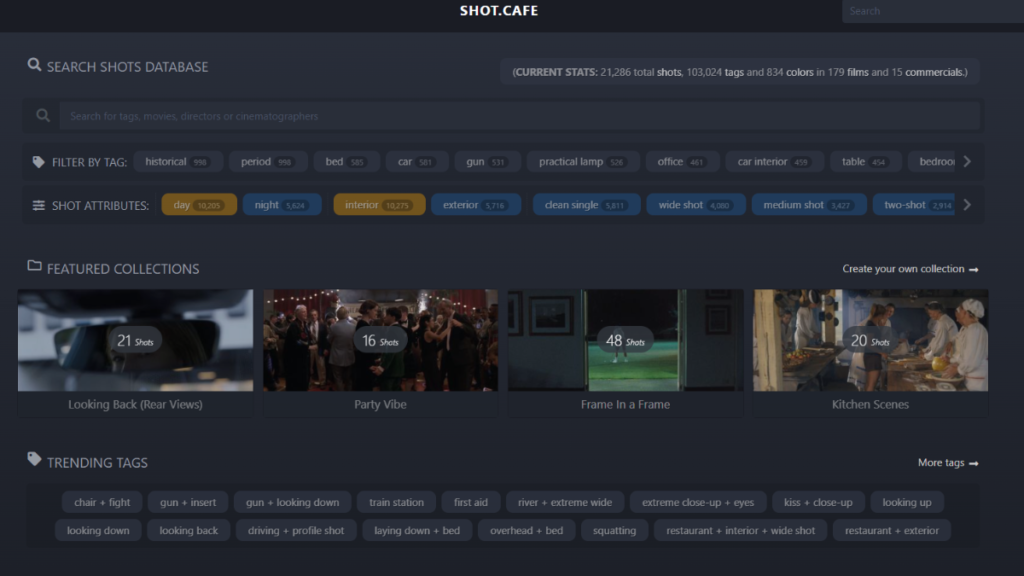The image size is (1024, 576).
Task: Click the top-right Search input box
Action: 930,11
